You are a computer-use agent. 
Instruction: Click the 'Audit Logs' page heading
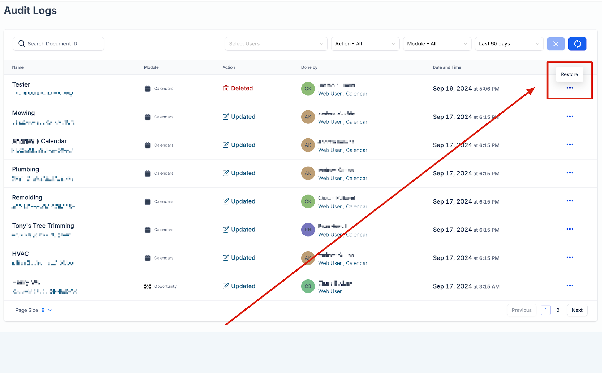point(30,11)
